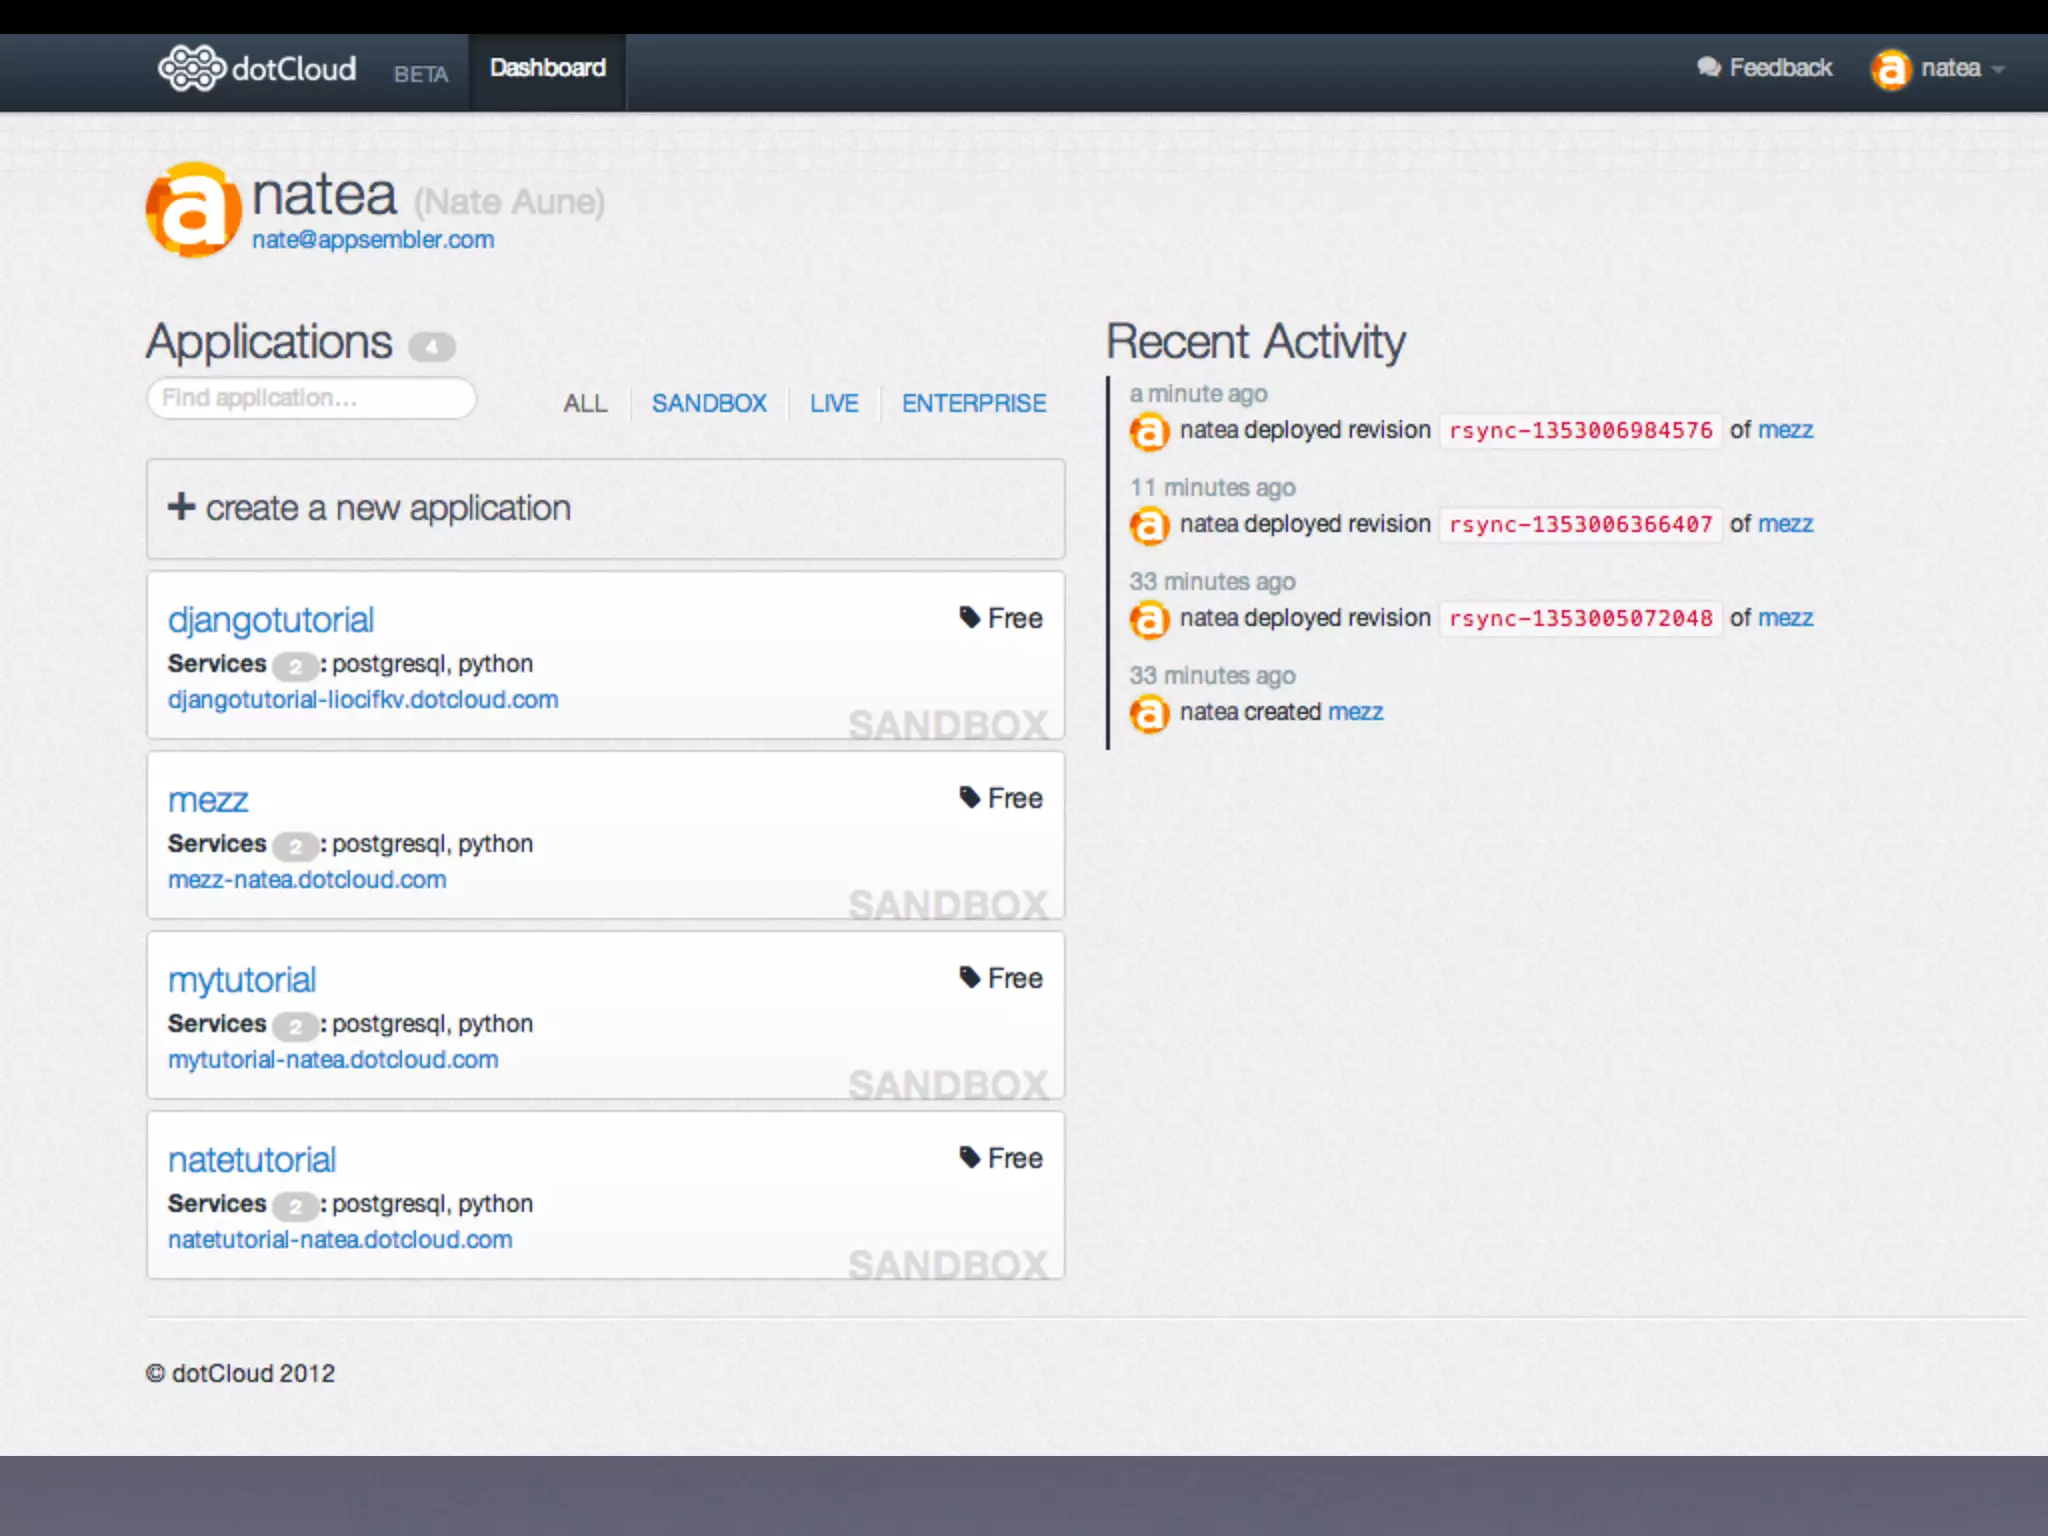The image size is (2048, 1536).
Task: Click the Free tag icon on djangotutorial
Action: 969,617
